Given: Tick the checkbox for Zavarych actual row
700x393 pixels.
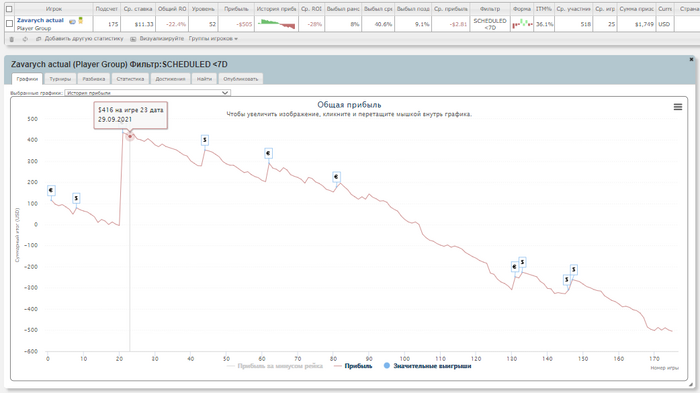Looking at the screenshot, I should [9, 24].
